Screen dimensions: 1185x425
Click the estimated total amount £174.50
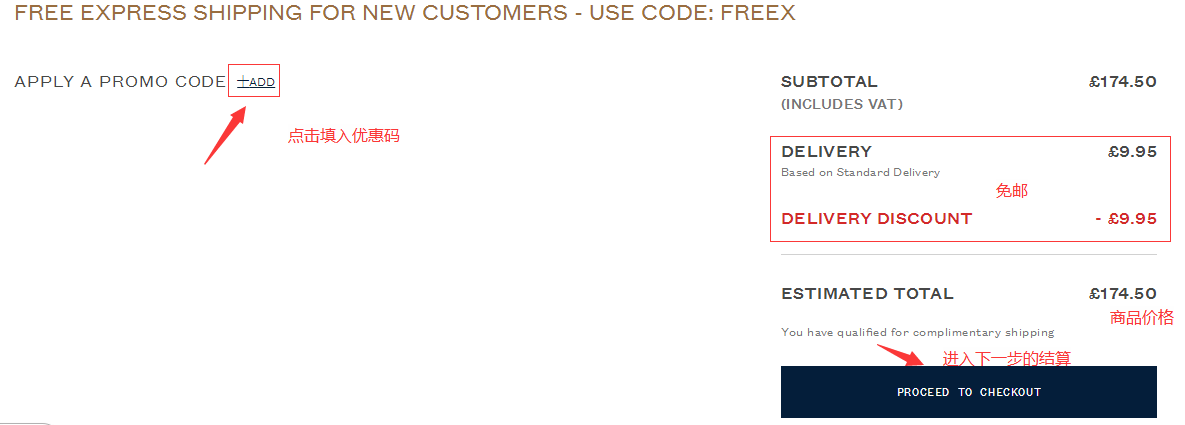coord(1122,294)
